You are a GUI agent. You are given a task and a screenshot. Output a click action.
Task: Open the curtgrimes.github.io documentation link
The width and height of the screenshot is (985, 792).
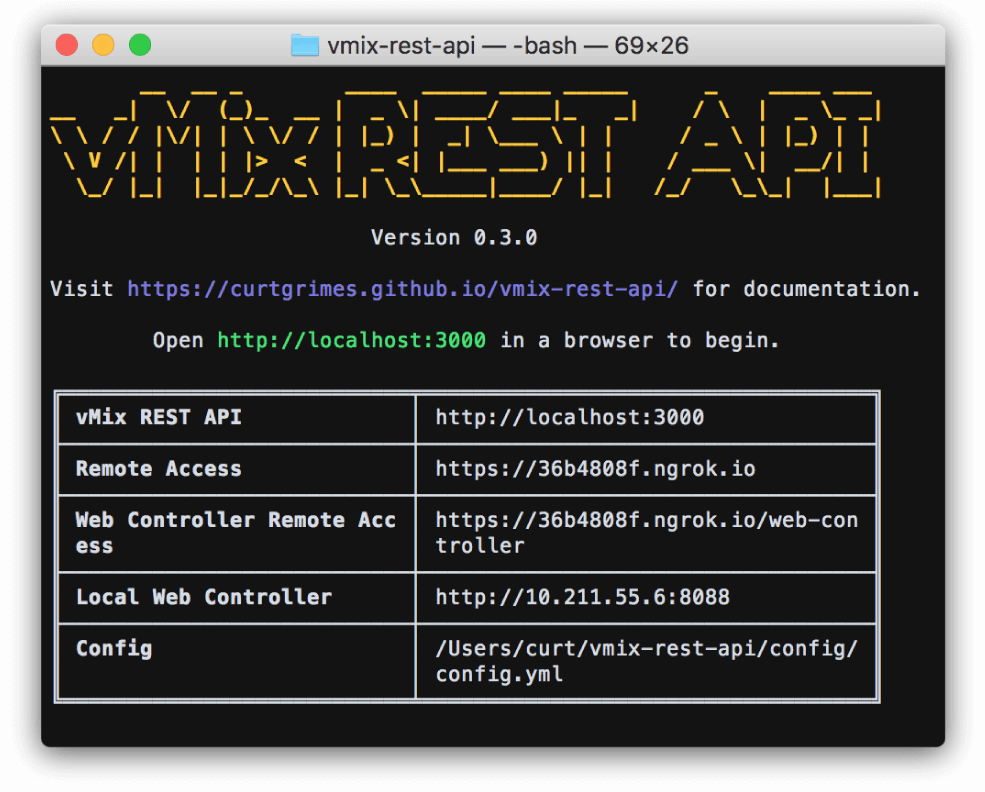tap(403, 289)
